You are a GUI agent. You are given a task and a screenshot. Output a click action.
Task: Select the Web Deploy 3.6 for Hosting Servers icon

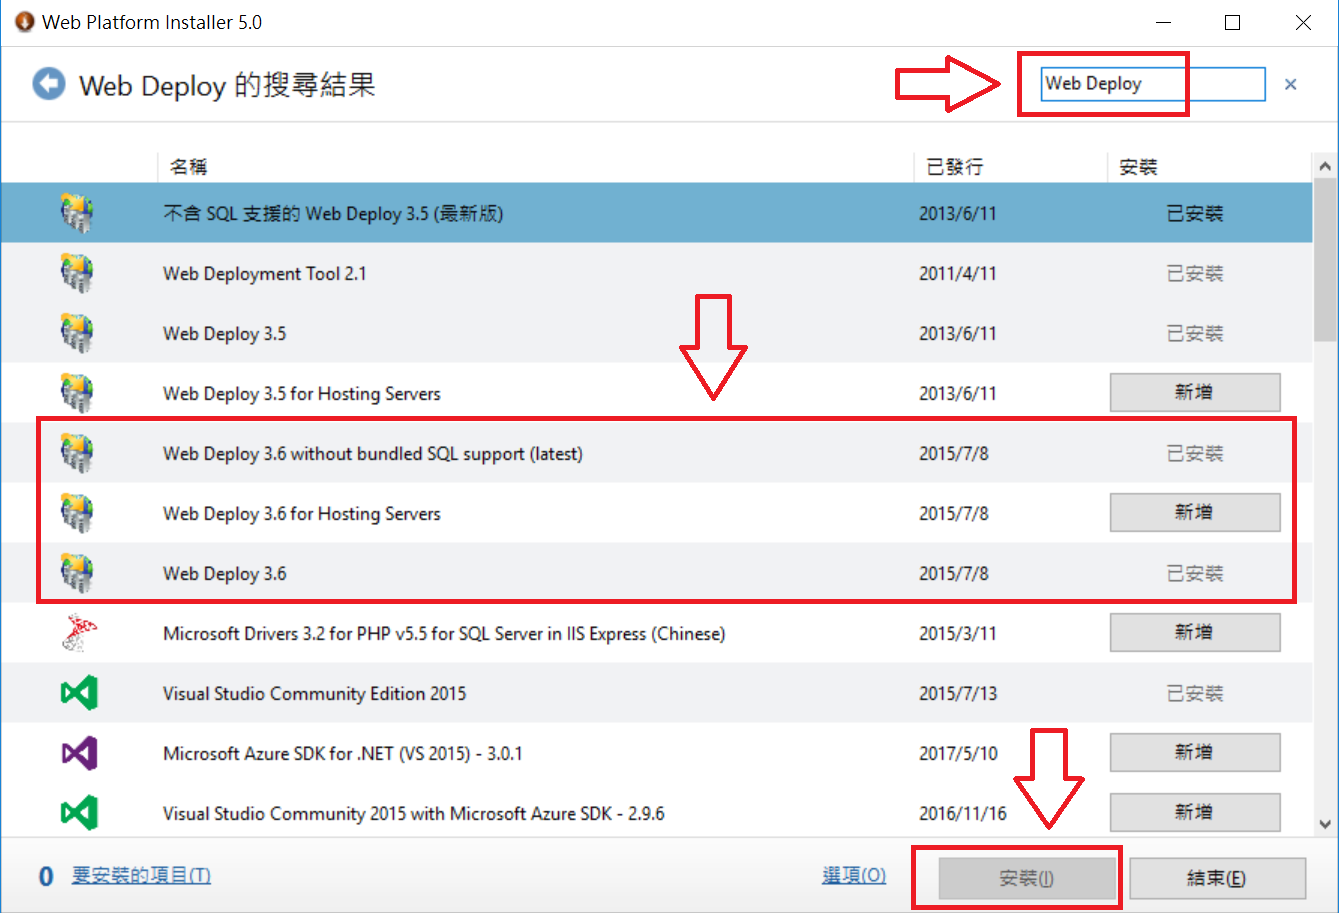click(x=77, y=513)
